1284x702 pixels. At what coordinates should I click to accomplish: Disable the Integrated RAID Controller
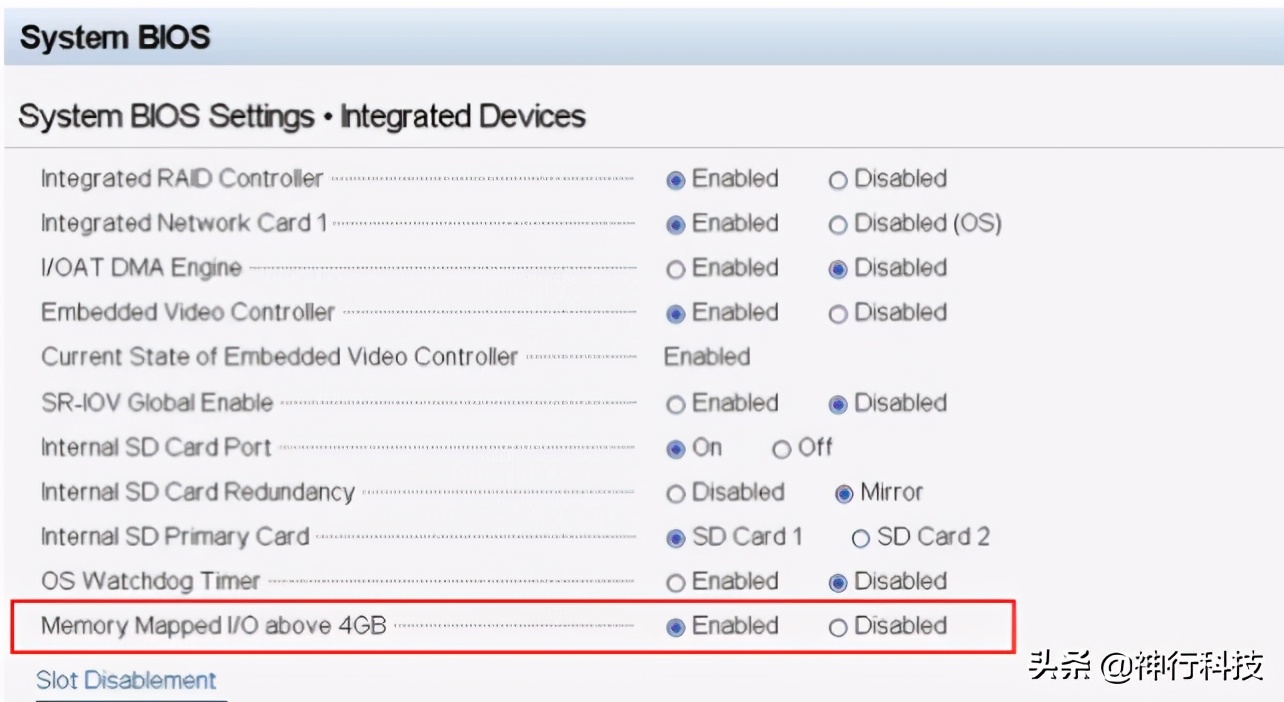pos(838,180)
